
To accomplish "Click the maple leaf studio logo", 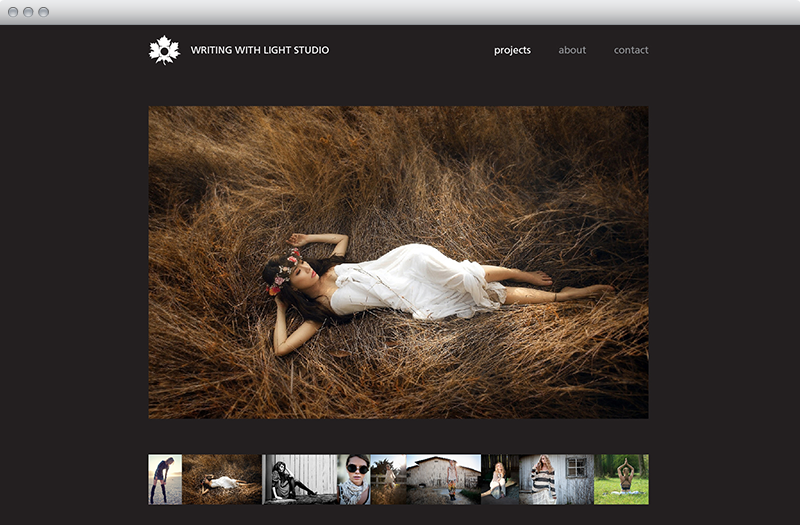I will coord(164,50).
